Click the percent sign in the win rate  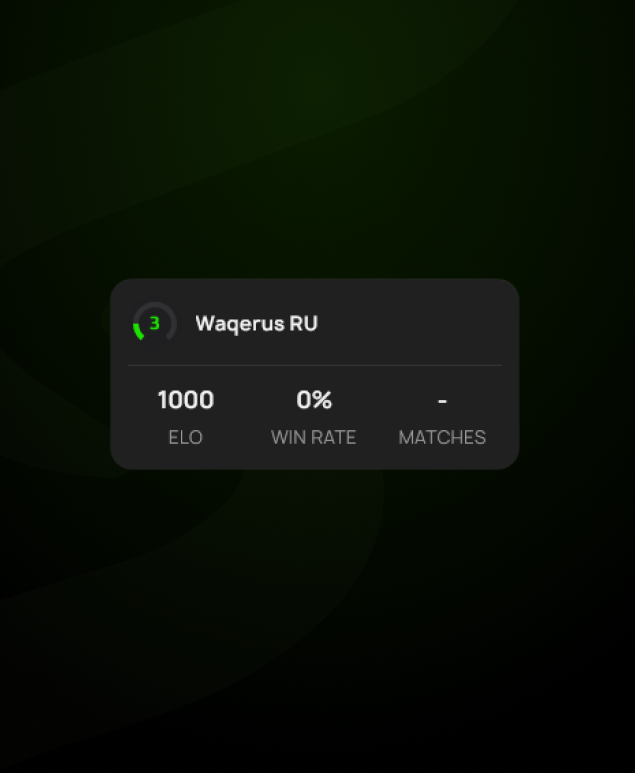coord(322,399)
